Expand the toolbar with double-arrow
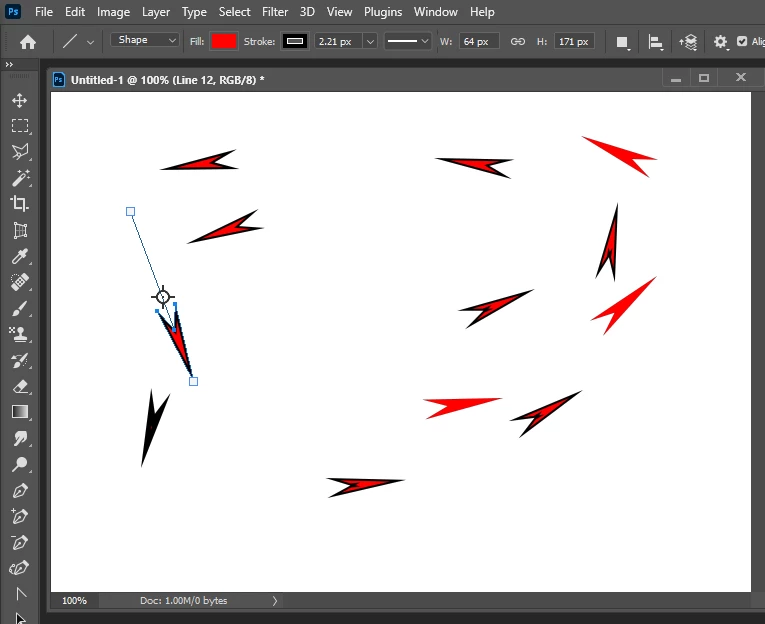 [x=9, y=64]
